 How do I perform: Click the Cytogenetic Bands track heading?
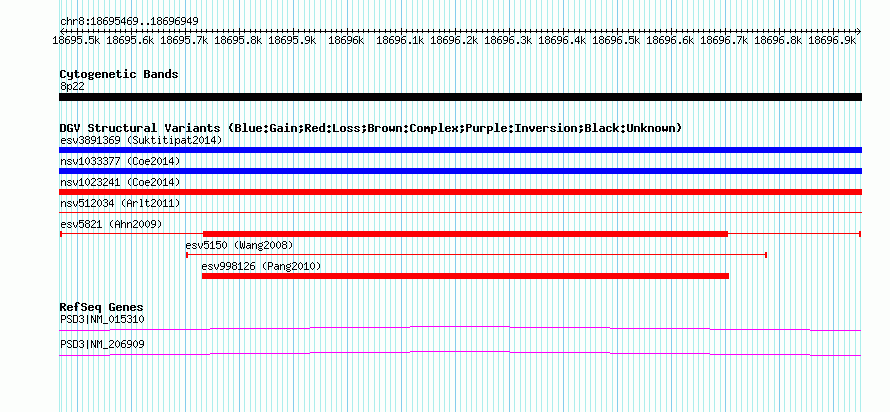pos(119,74)
